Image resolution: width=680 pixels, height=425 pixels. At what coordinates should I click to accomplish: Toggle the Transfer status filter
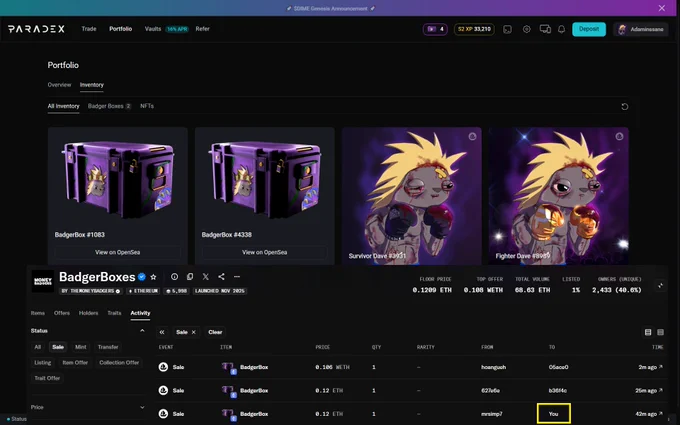[x=108, y=347]
